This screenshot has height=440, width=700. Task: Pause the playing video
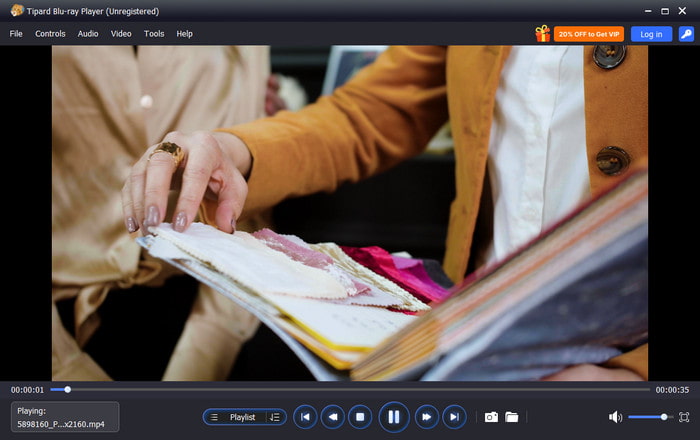point(394,417)
